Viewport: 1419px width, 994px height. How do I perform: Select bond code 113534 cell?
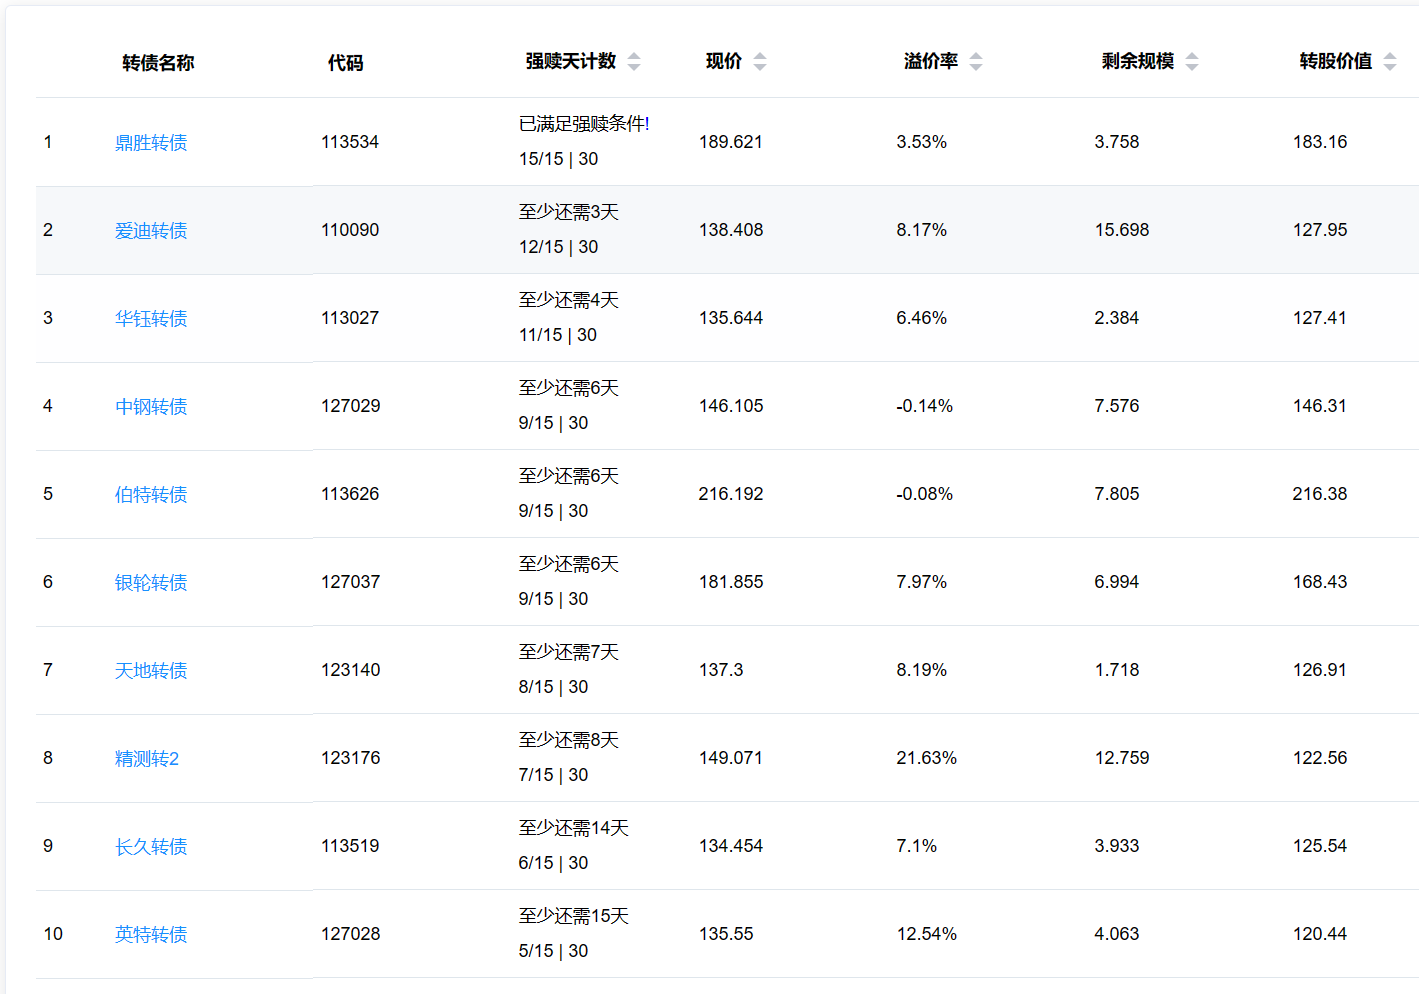[350, 142]
